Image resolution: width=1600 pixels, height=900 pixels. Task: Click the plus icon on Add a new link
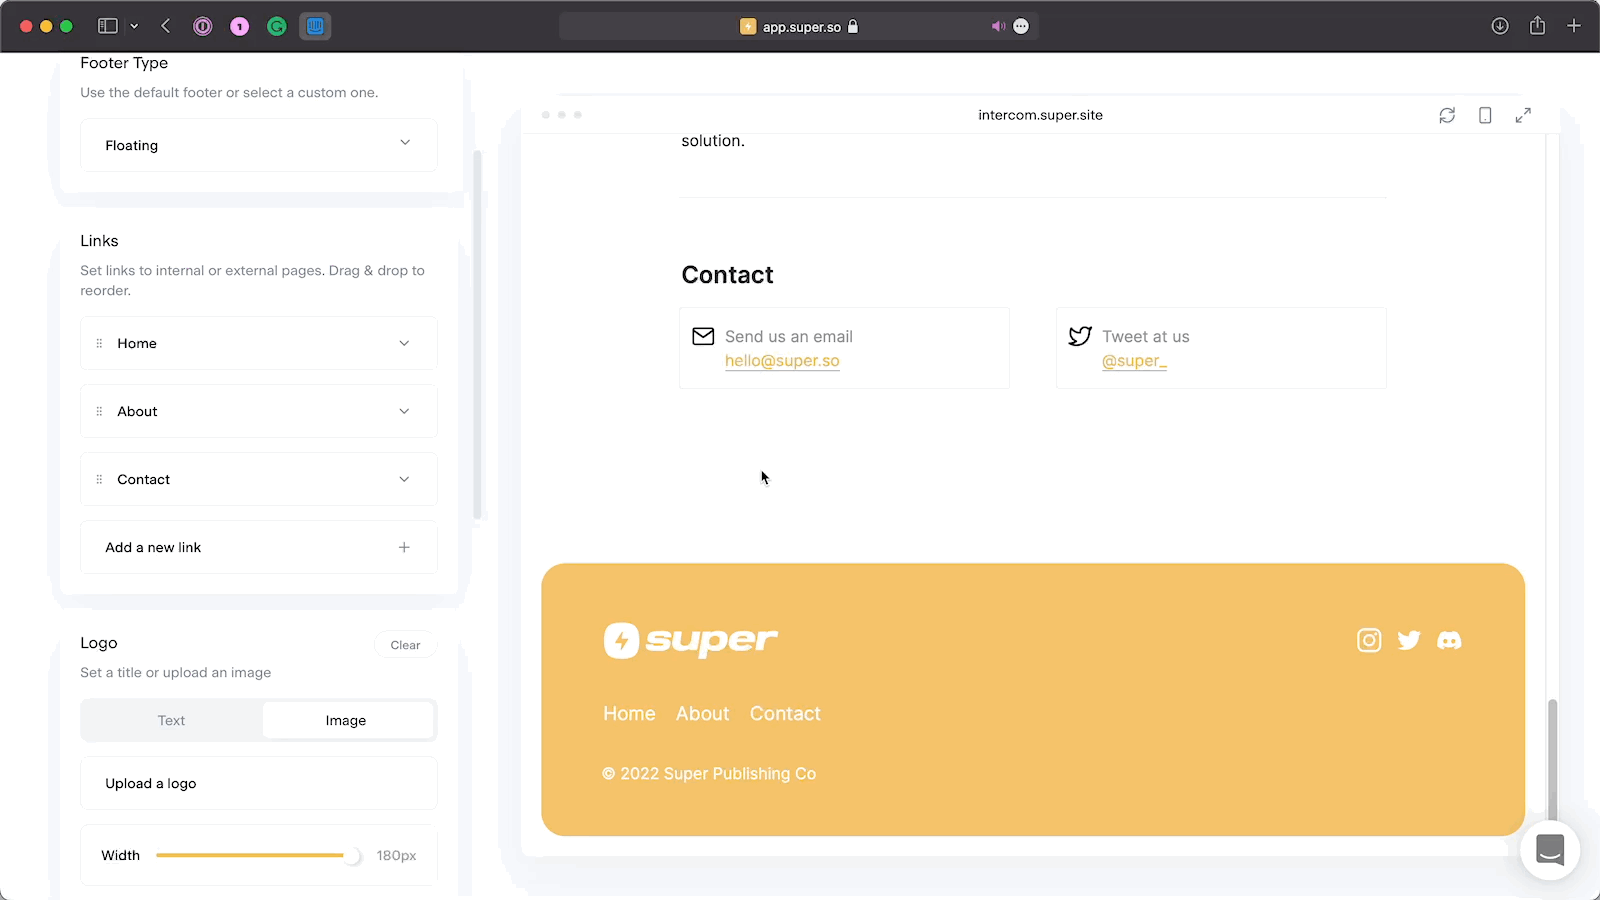pyautogui.click(x=404, y=547)
